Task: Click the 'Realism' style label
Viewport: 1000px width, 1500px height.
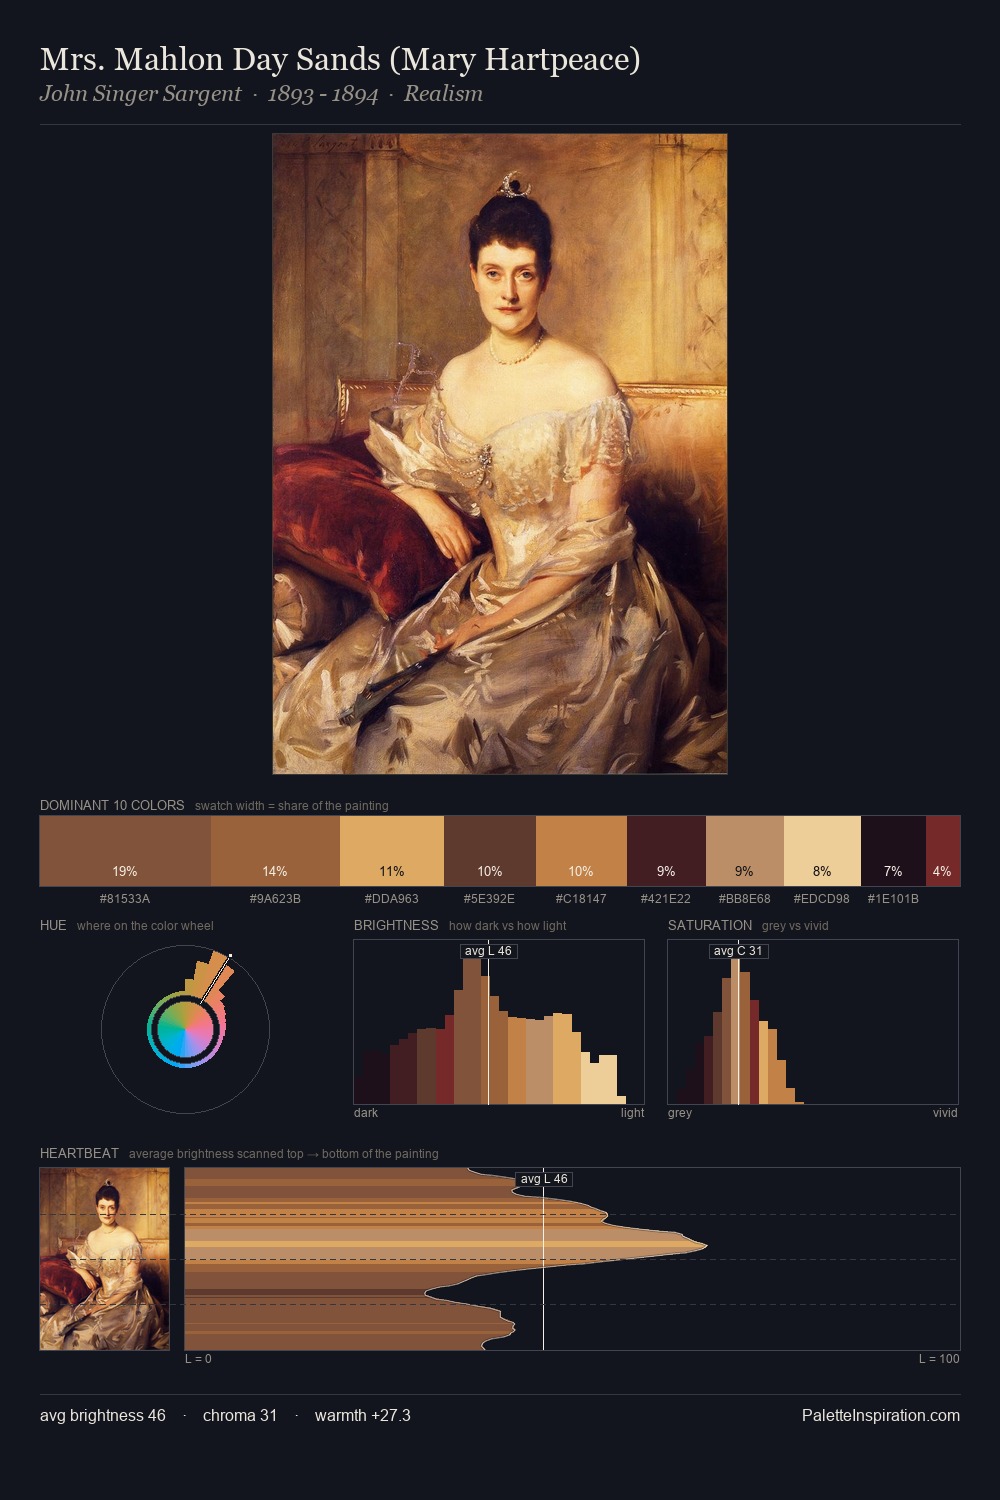Action: tap(443, 94)
